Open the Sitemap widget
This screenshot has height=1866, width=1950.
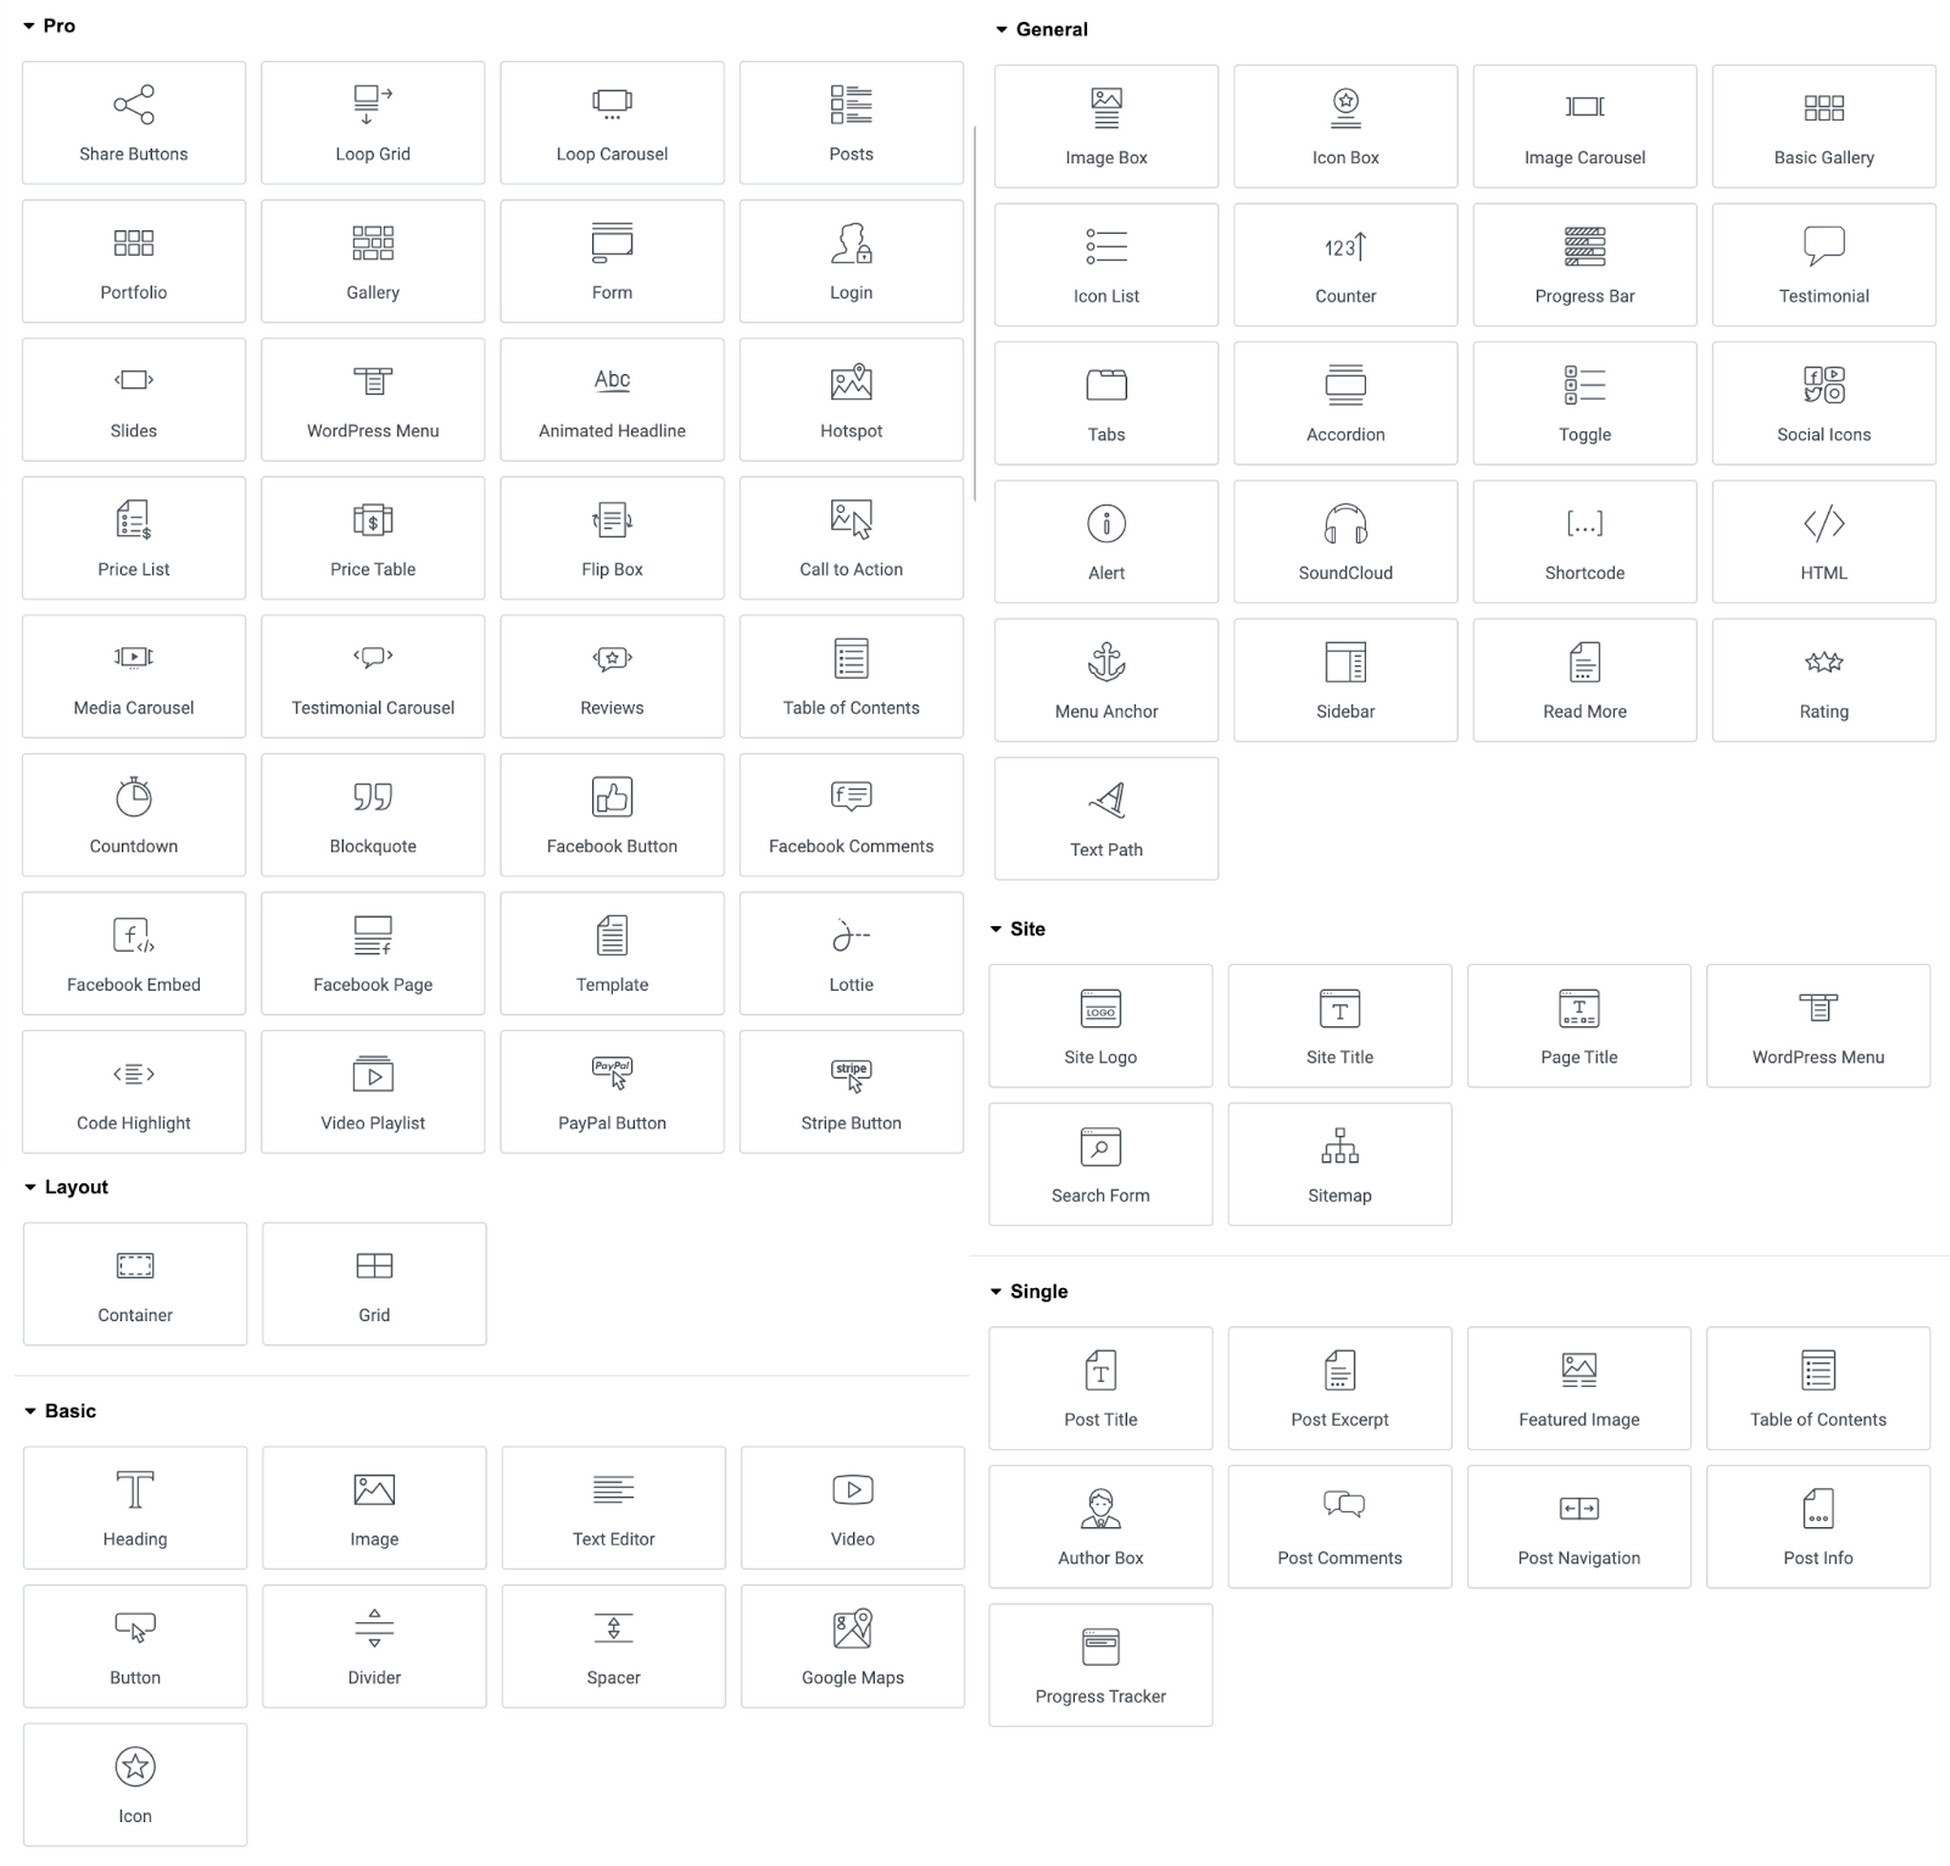1342,1163
